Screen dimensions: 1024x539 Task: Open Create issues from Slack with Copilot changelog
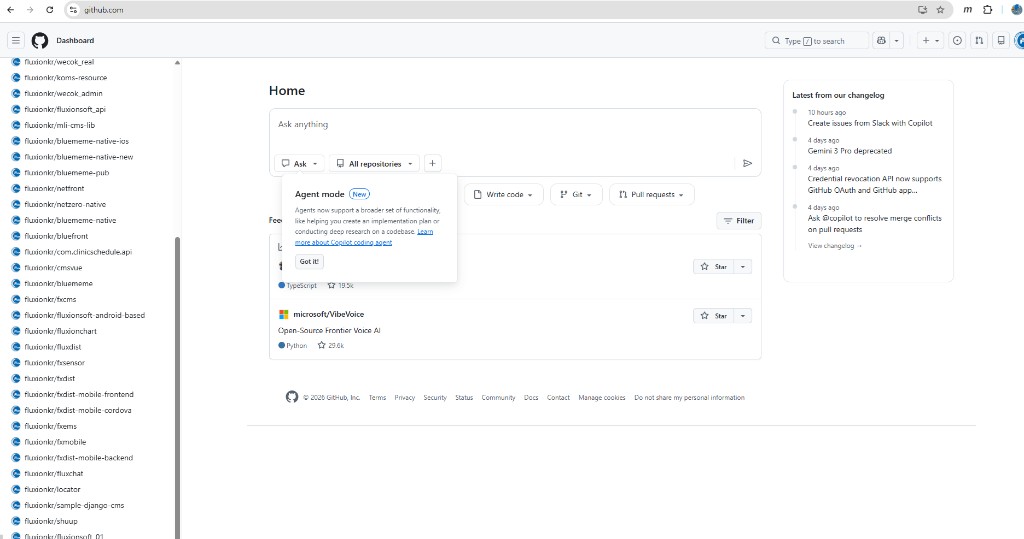pos(870,123)
